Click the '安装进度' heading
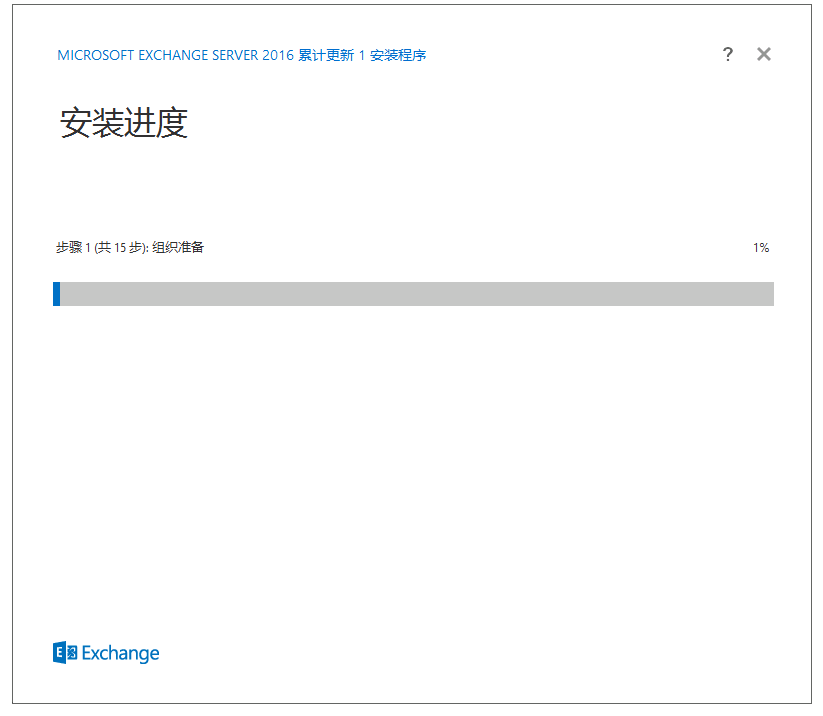The image size is (823, 716). (124, 123)
